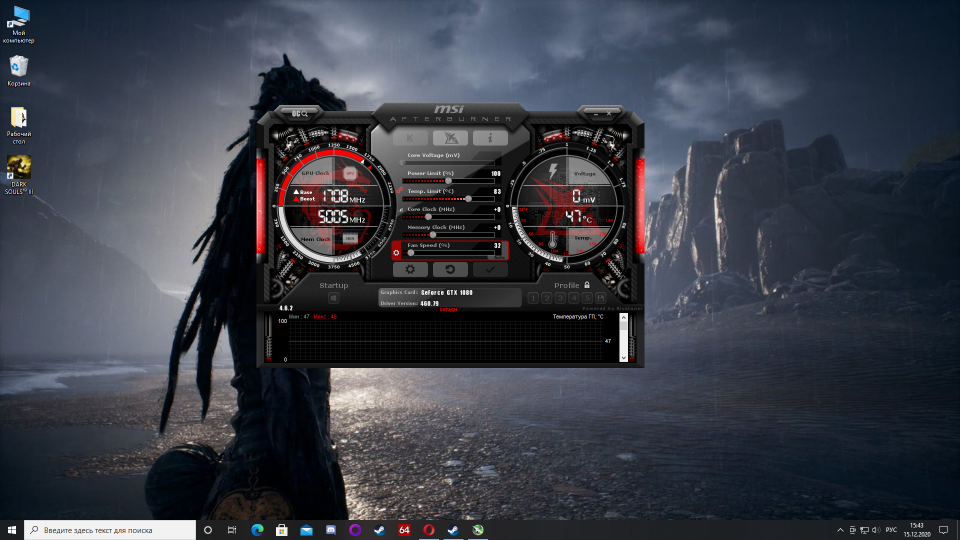The width and height of the screenshot is (960, 540).
Task: Click the Power Limit slider handle
Action: point(448,181)
